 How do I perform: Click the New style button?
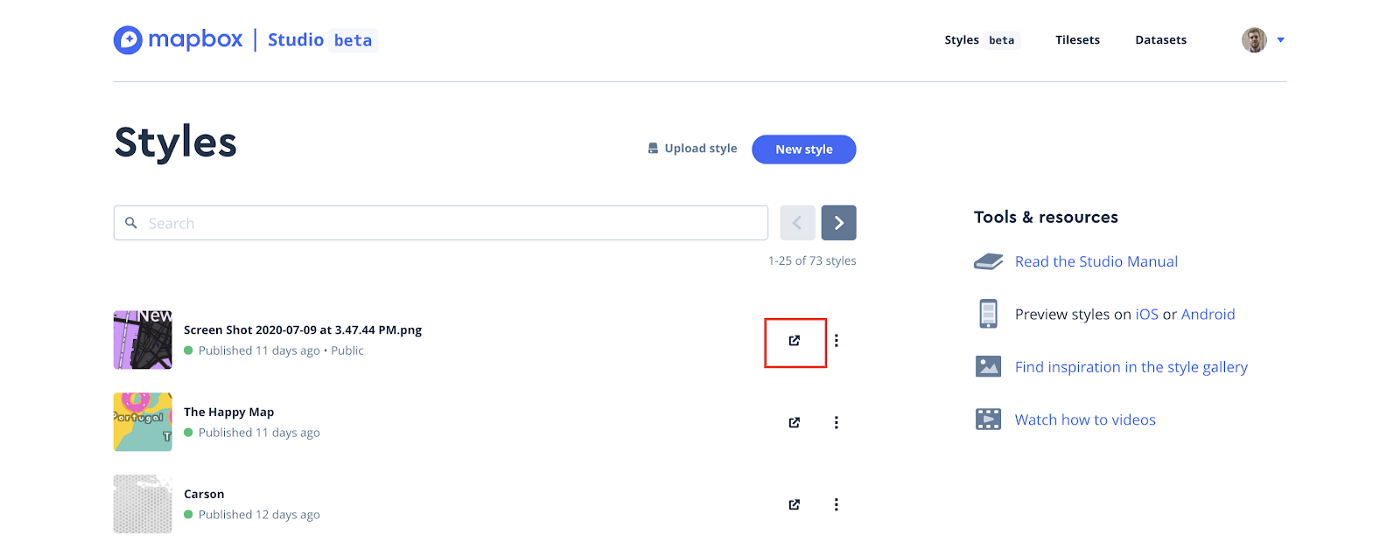804,149
